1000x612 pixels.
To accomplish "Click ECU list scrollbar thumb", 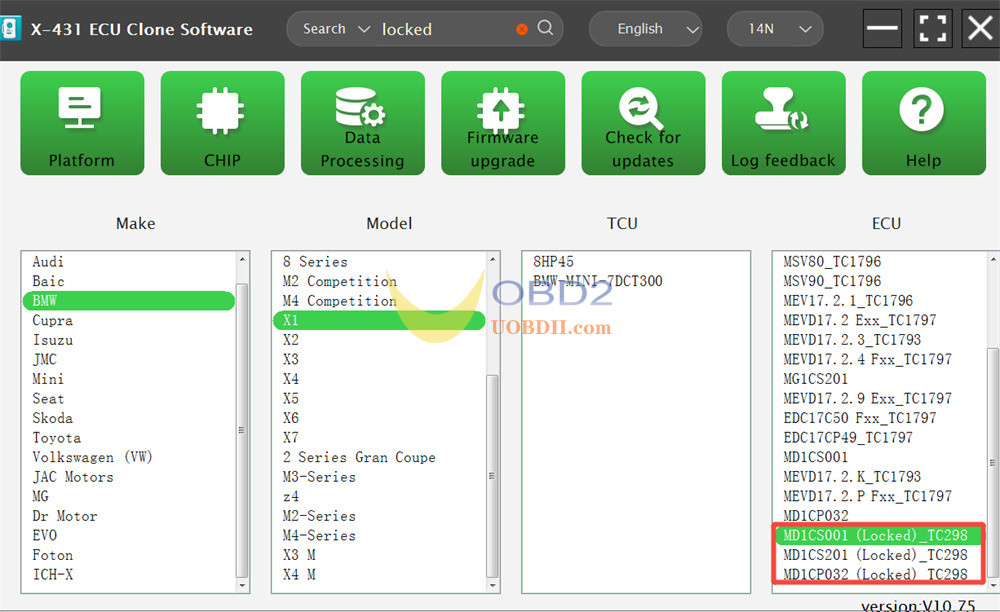I will pyautogui.click(x=992, y=462).
